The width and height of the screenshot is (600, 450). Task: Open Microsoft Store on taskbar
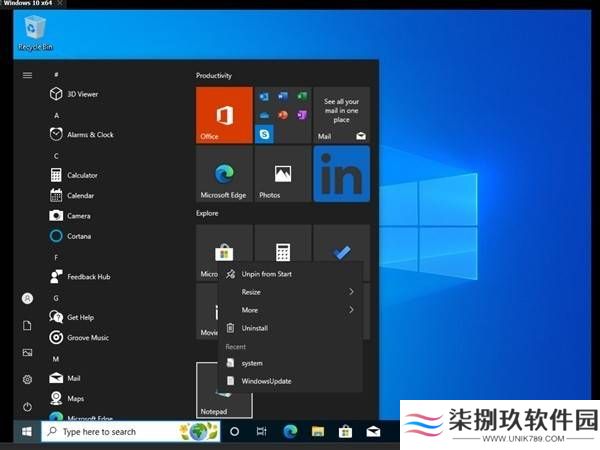(345, 432)
